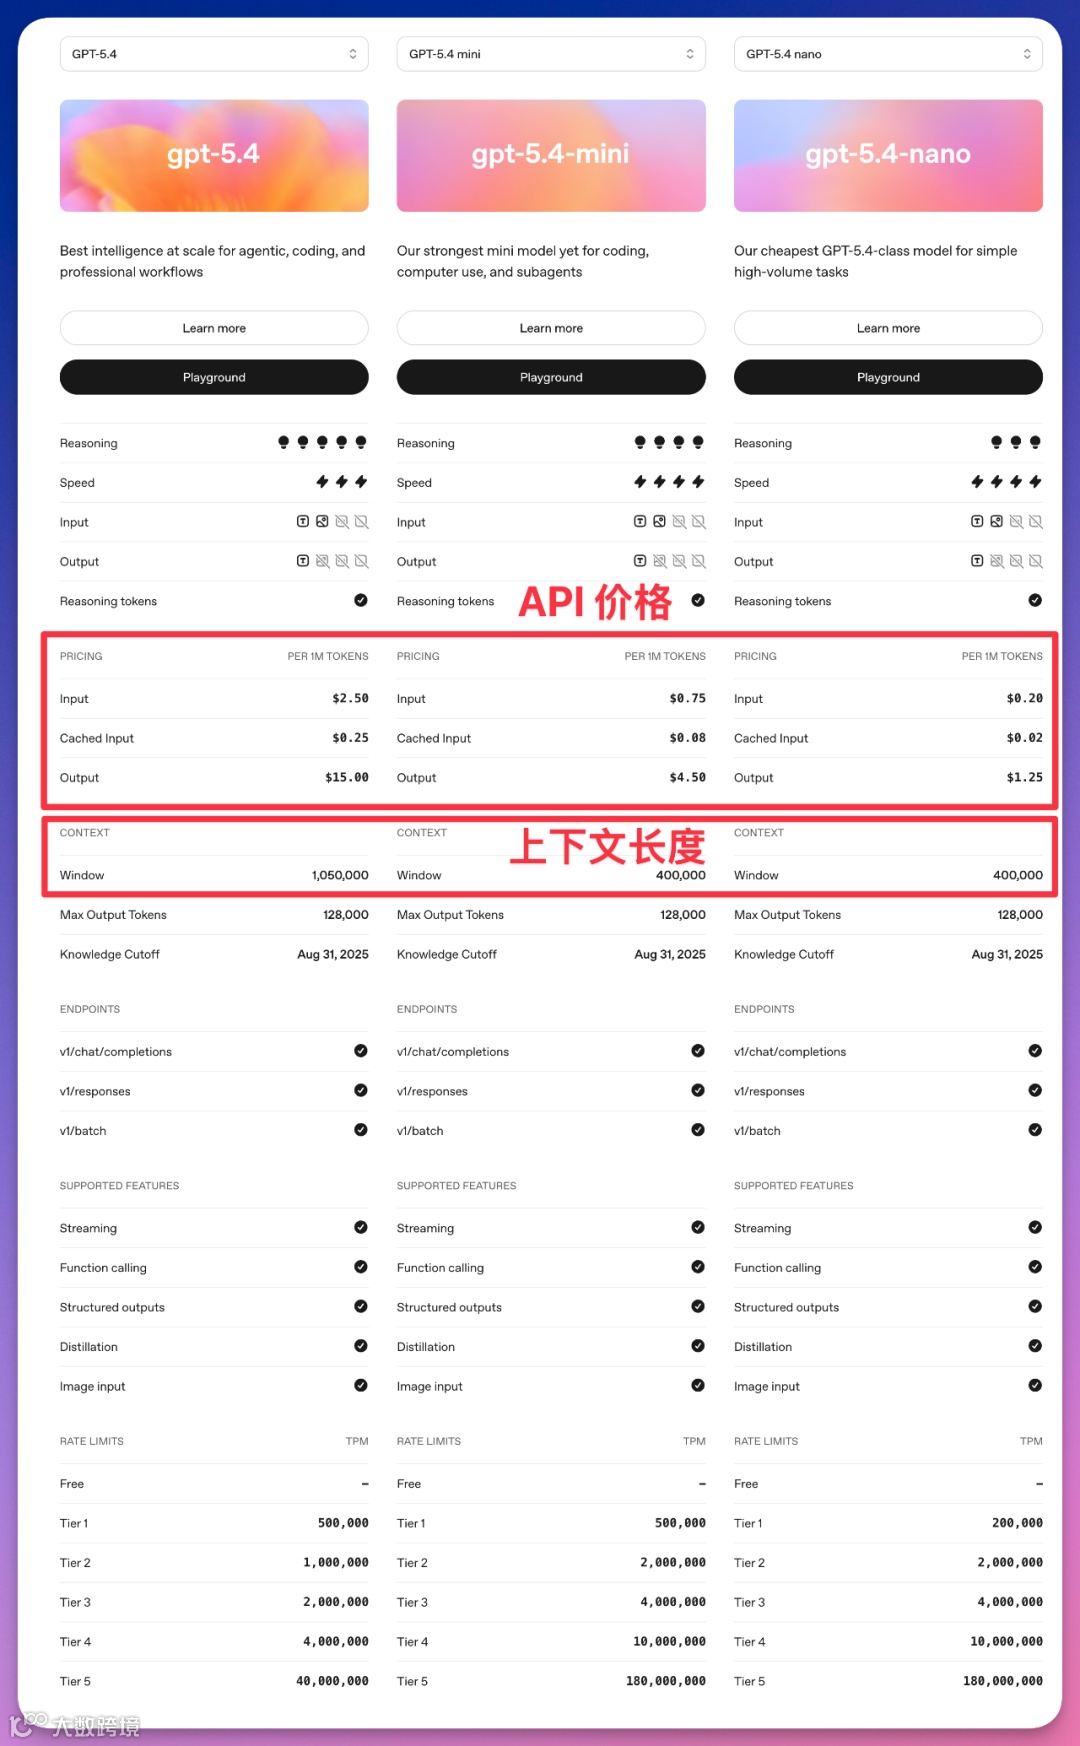Click Learn more under GPT-5.4 nano
This screenshot has height=1746, width=1080.
point(888,328)
